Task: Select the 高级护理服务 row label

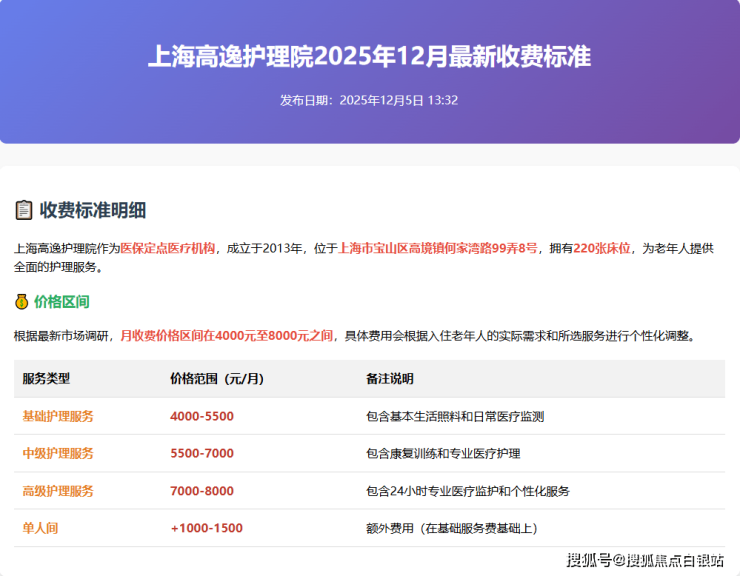Action: point(58,491)
